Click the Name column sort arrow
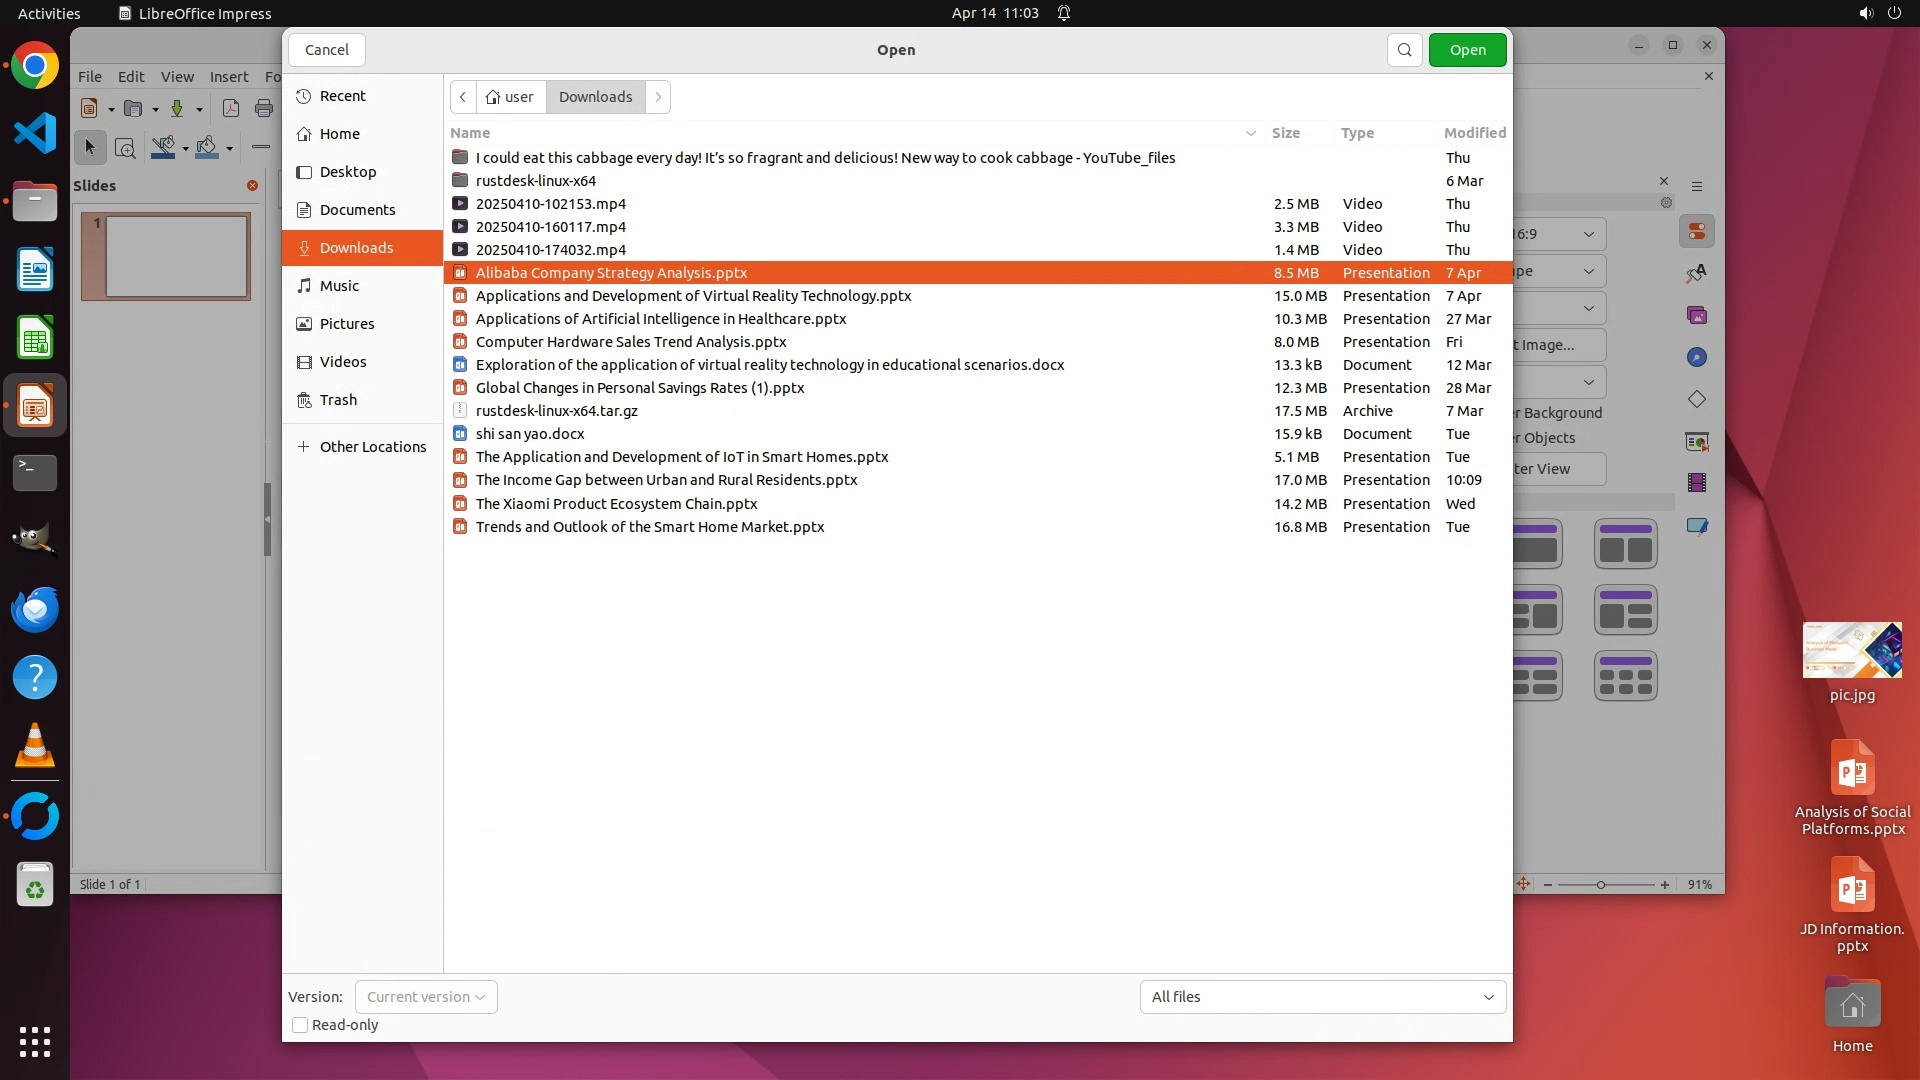This screenshot has width=1920, height=1080. tap(1250, 133)
